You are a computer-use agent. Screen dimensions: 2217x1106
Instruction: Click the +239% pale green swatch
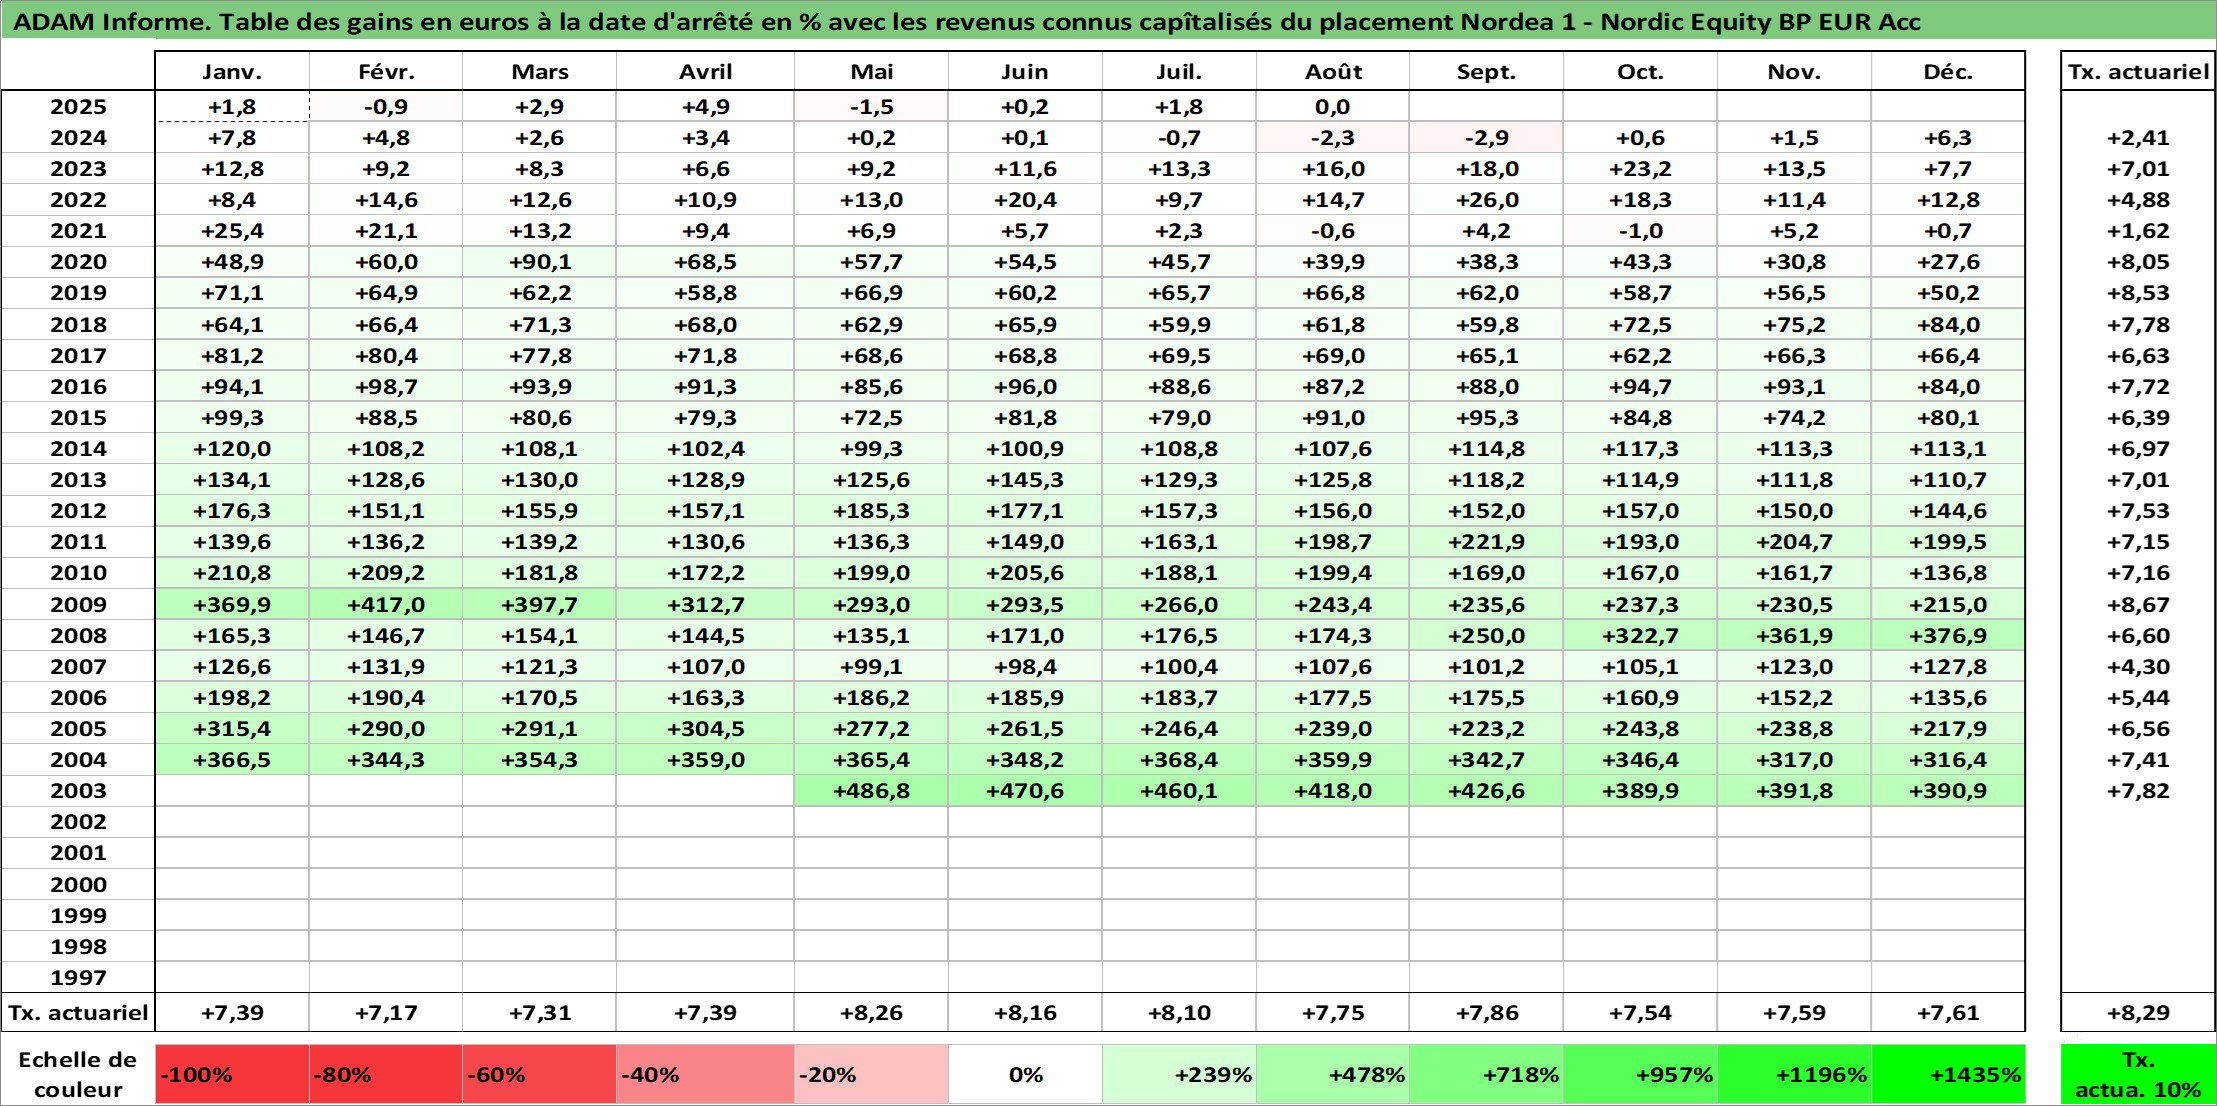[x=1179, y=1075]
